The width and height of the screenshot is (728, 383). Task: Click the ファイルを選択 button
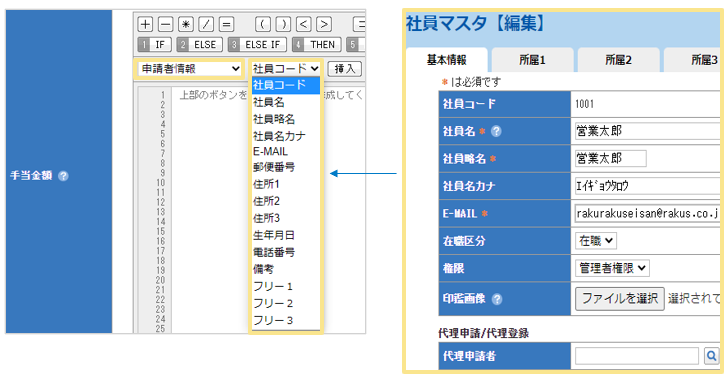(620, 299)
